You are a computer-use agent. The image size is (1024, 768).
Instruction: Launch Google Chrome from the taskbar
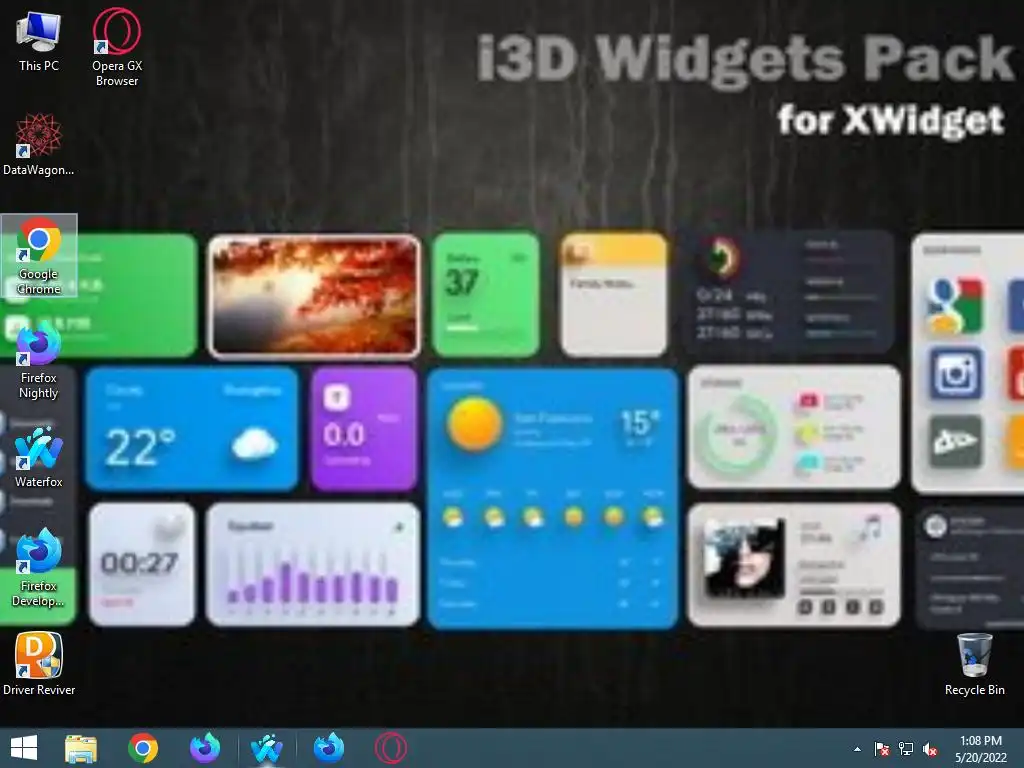[x=143, y=748]
